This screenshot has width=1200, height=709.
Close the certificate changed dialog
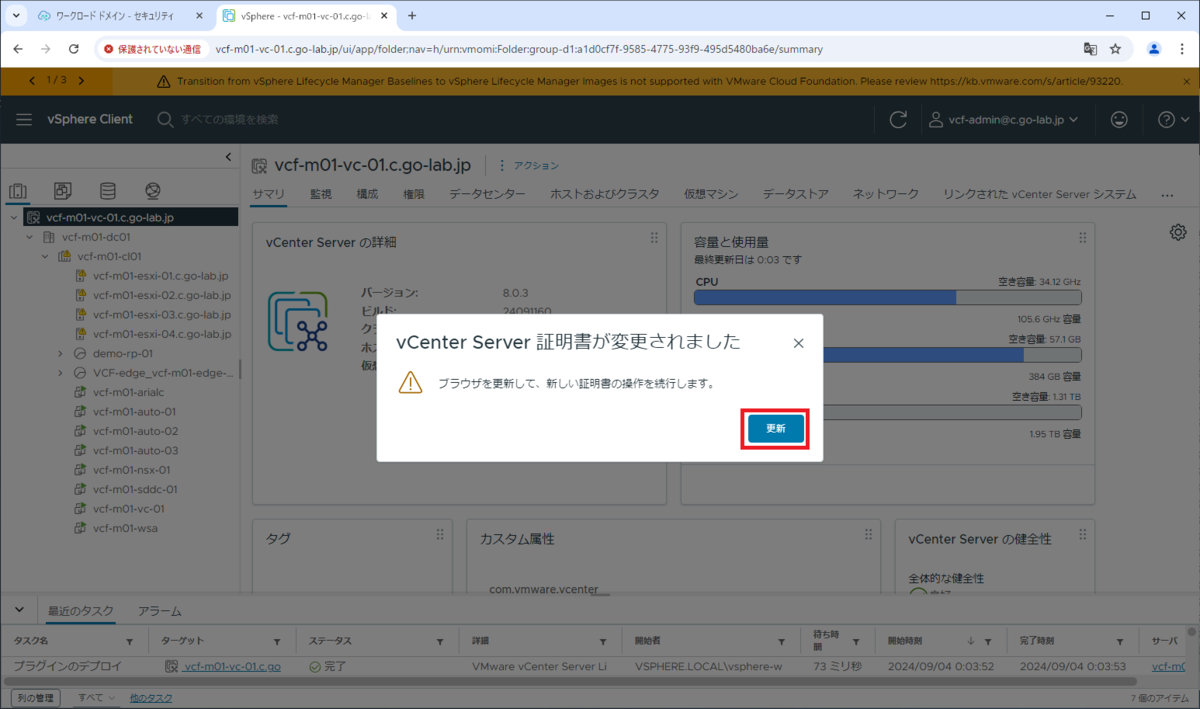pos(798,343)
